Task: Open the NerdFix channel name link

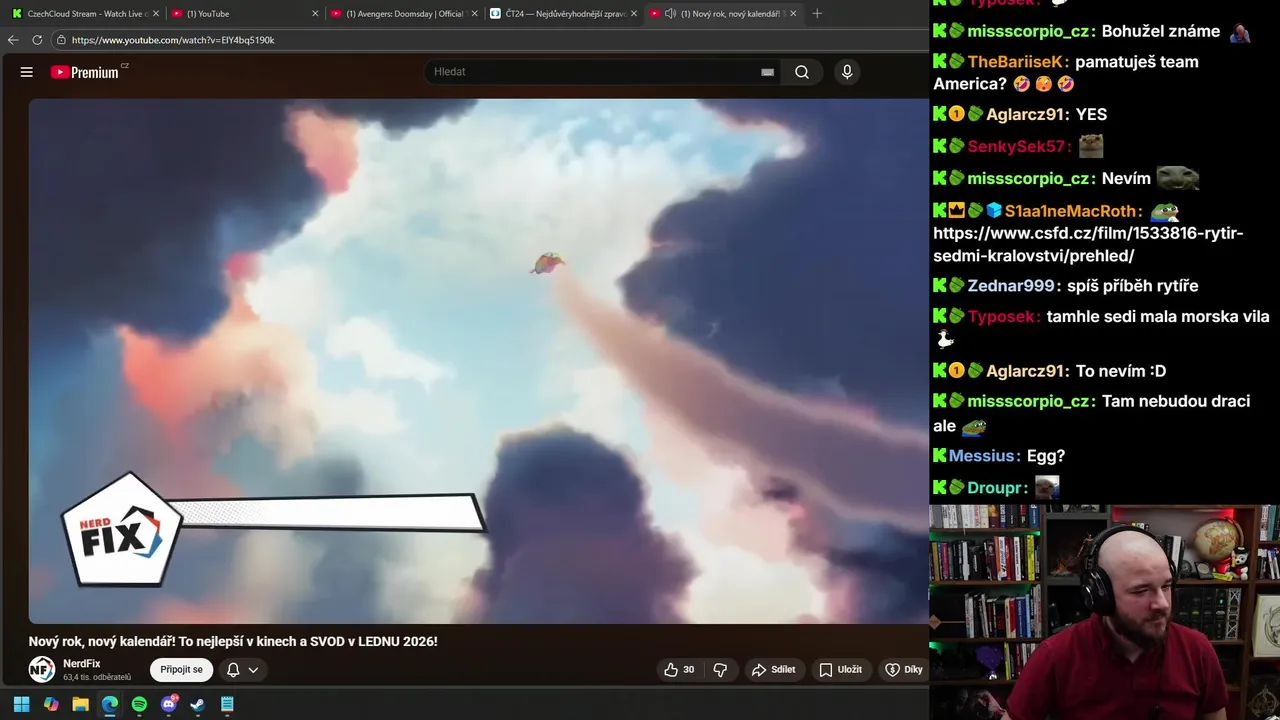Action: point(82,664)
